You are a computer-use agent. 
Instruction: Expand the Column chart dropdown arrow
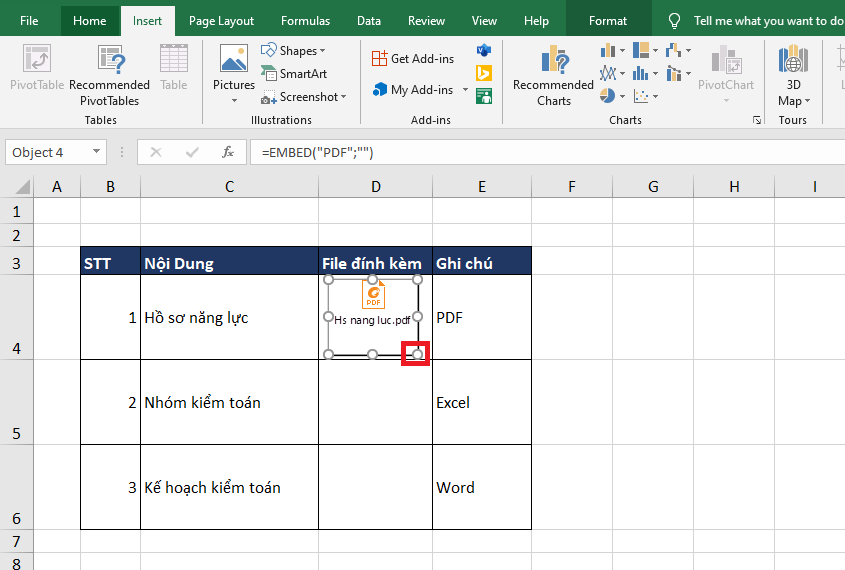pos(622,51)
